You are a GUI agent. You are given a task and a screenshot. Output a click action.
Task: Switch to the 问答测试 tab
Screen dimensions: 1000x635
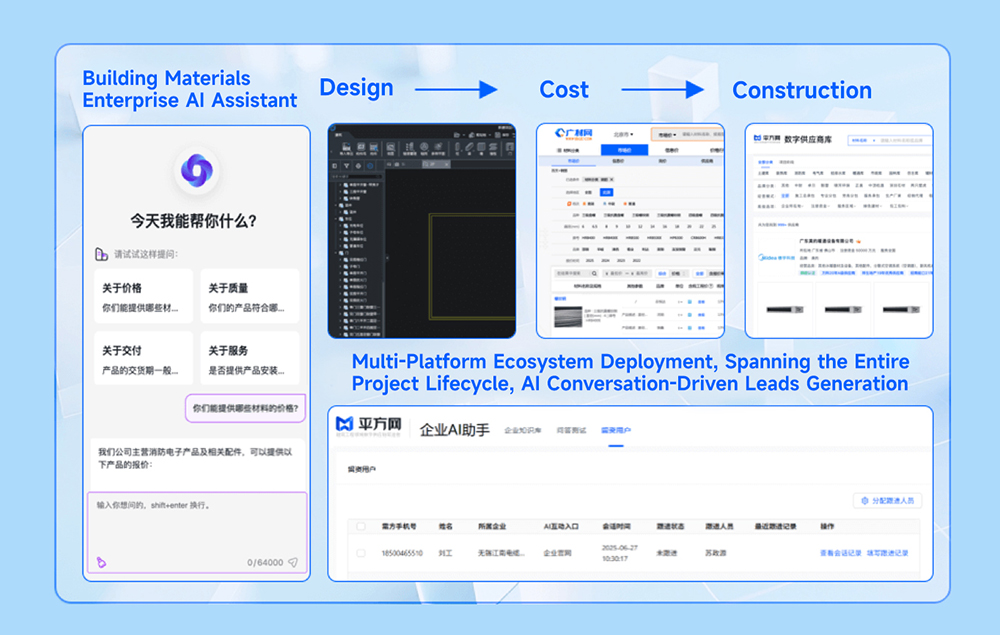[571, 430]
